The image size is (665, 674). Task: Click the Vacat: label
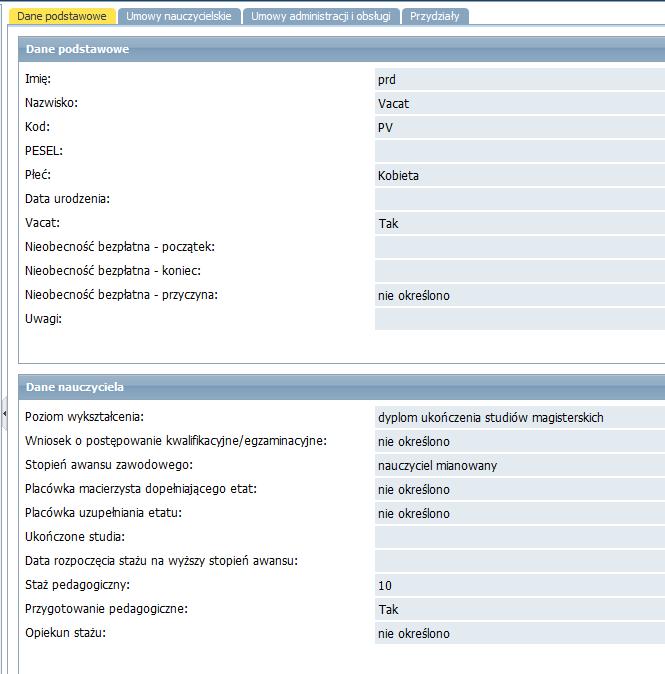coord(43,223)
